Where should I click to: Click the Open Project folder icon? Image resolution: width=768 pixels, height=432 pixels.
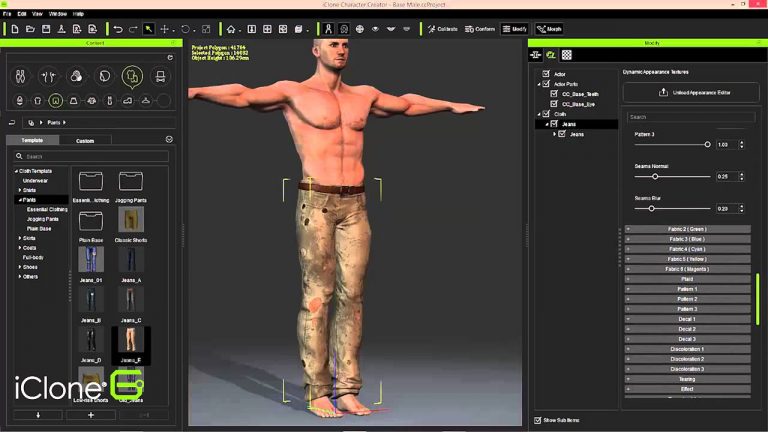pos(31,29)
